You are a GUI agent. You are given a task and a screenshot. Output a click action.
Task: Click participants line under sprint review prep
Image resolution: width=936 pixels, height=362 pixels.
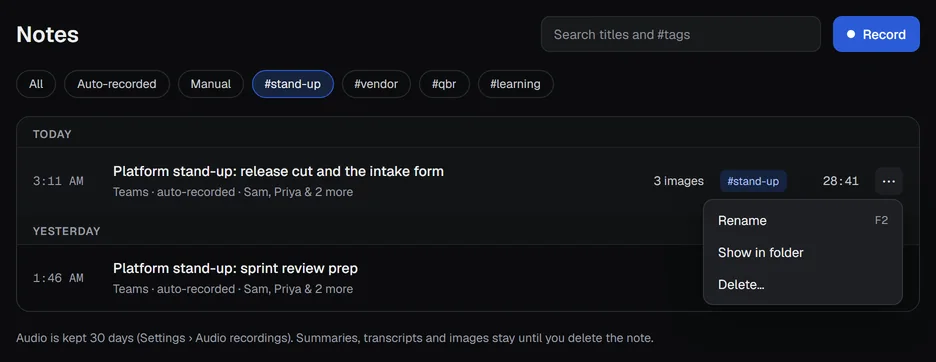click(x=233, y=289)
